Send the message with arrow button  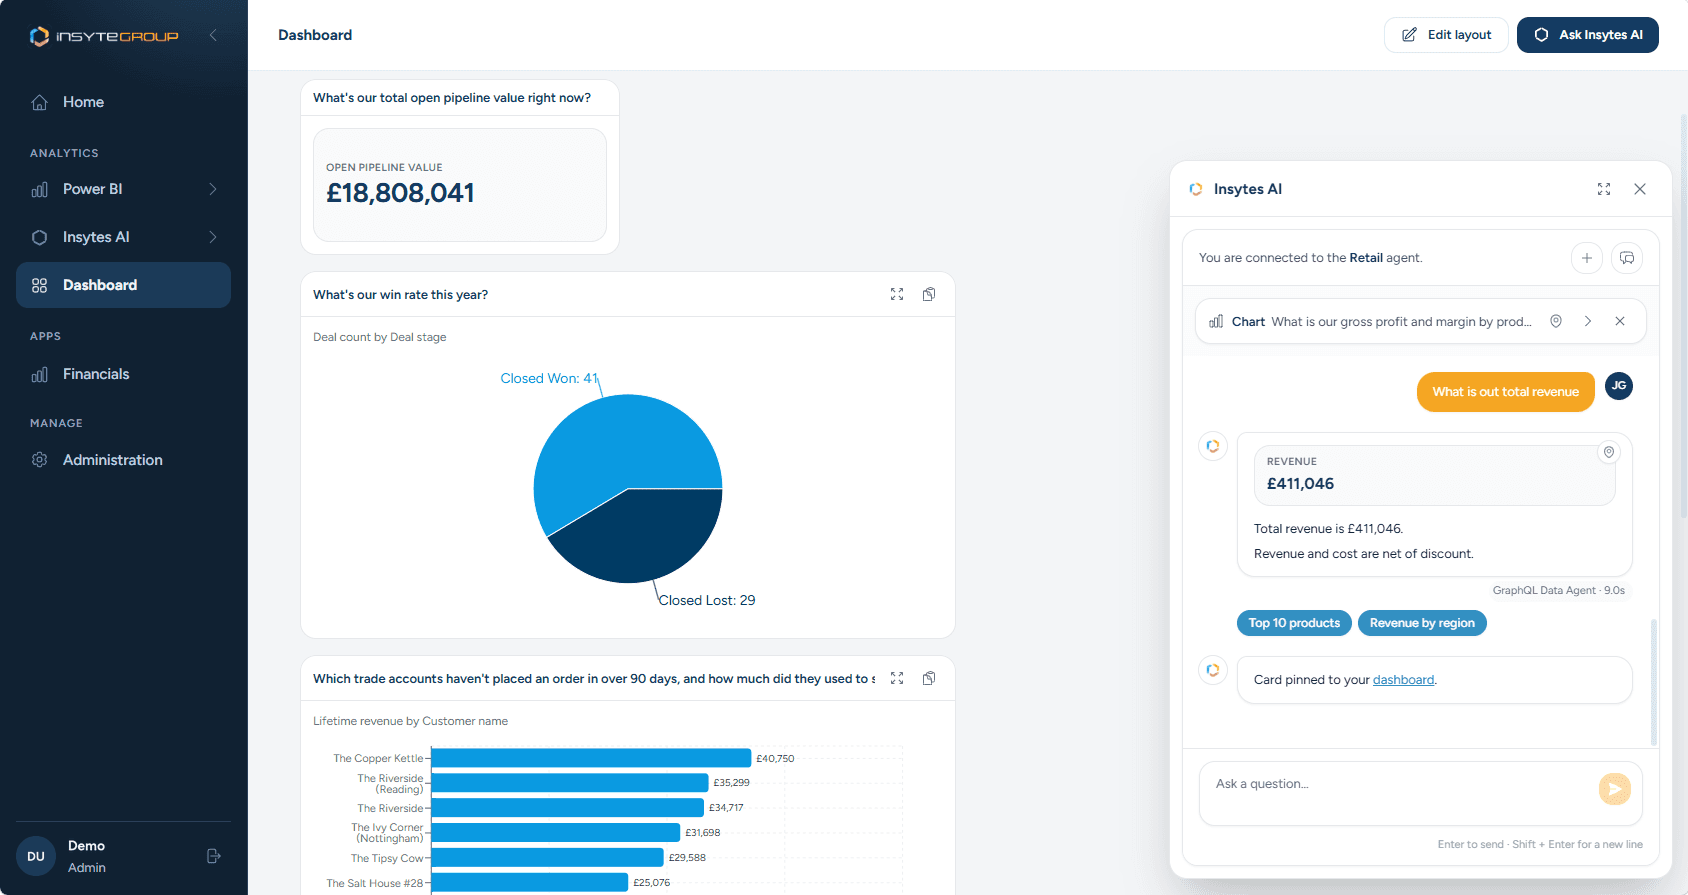[1615, 789]
